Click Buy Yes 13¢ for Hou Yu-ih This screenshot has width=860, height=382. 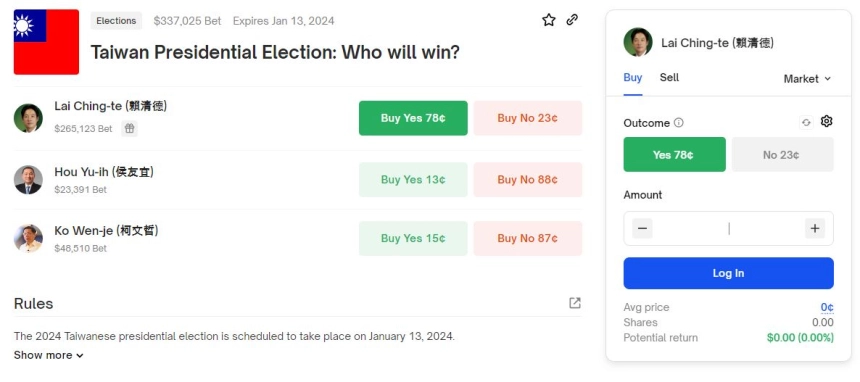coord(413,179)
